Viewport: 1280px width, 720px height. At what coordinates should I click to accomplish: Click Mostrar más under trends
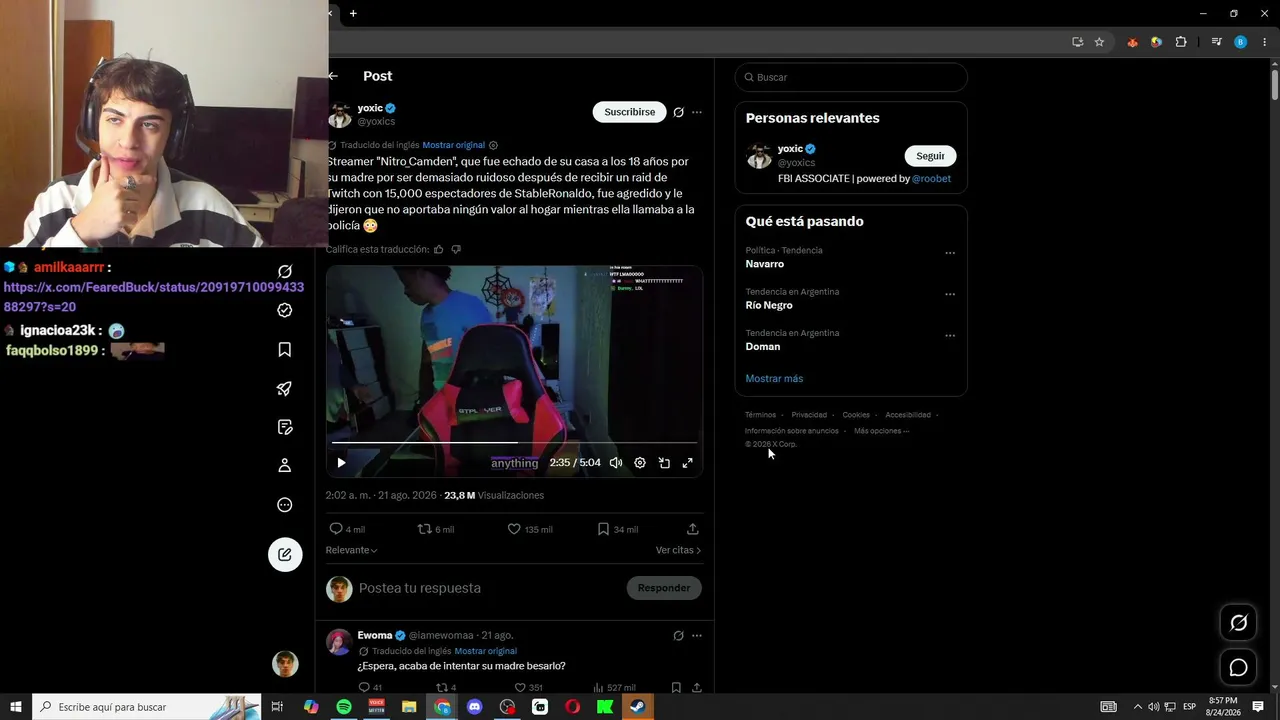pyautogui.click(x=774, y=379)
